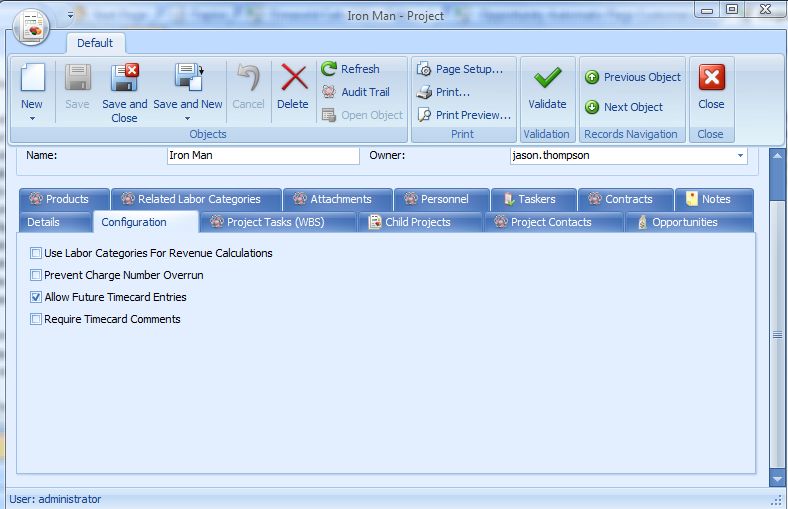
Task: Click the Records Navigation group label
Action: click(x=631, y=134)
